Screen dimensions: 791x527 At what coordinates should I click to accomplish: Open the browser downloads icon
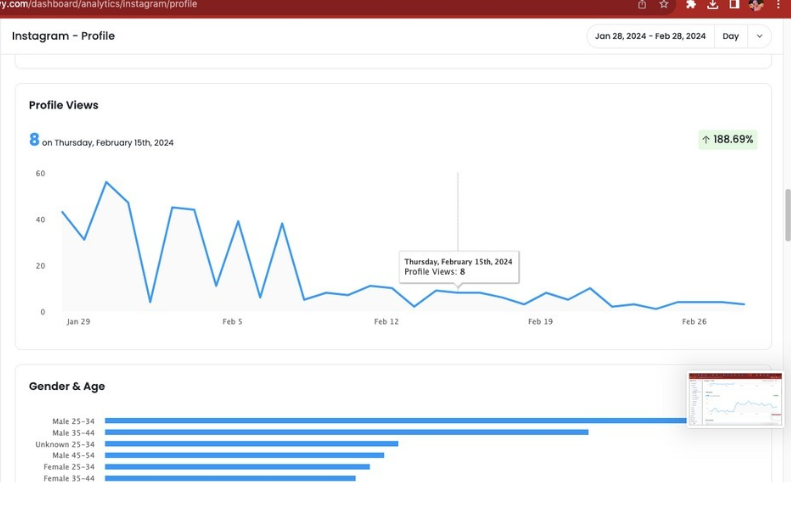click(713, 5)
